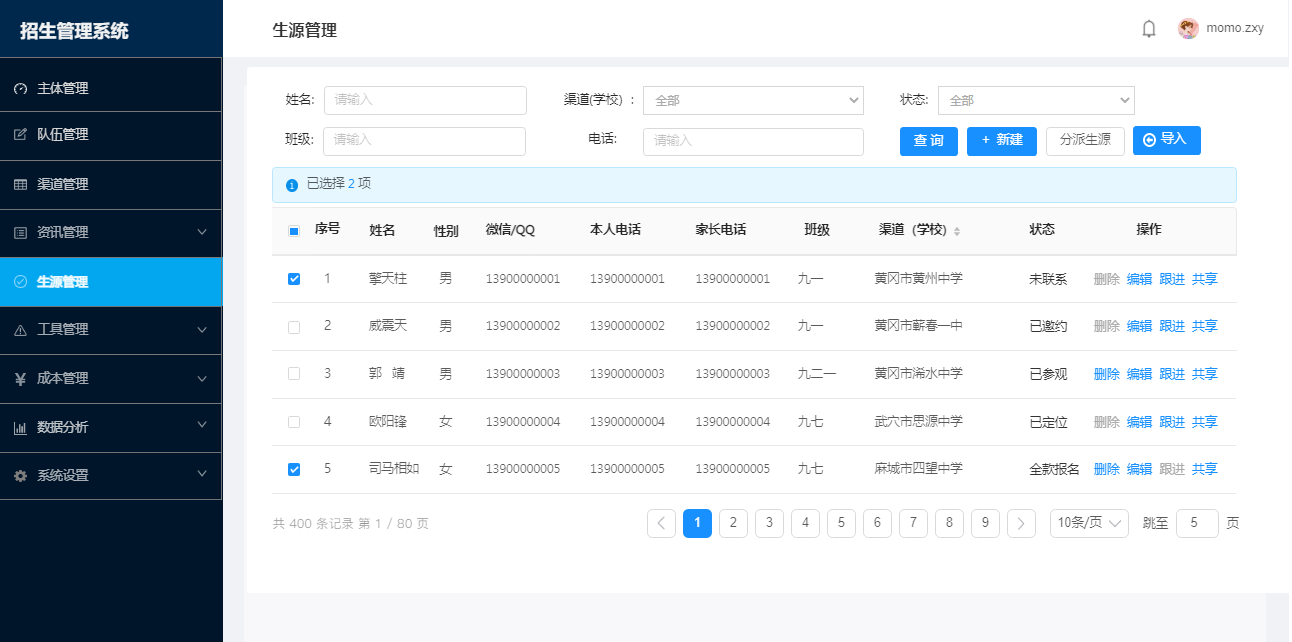Click 共享 for 司马相如
Screen dimensions: 1292x642
tap(1205, 469)
